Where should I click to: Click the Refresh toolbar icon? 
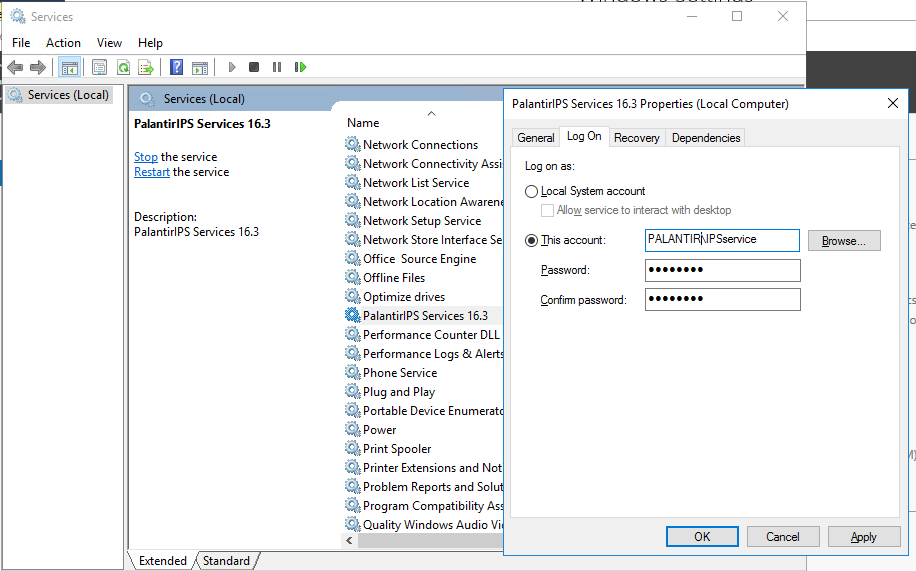coord(123,67)
